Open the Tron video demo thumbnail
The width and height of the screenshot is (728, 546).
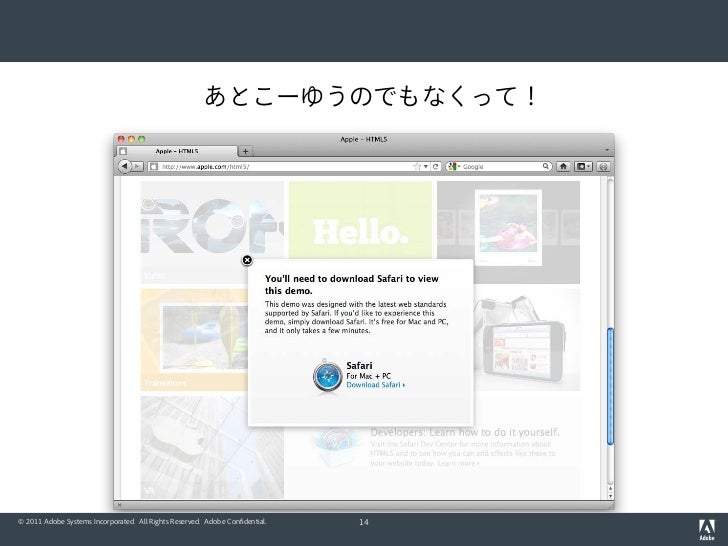point(212,232)
